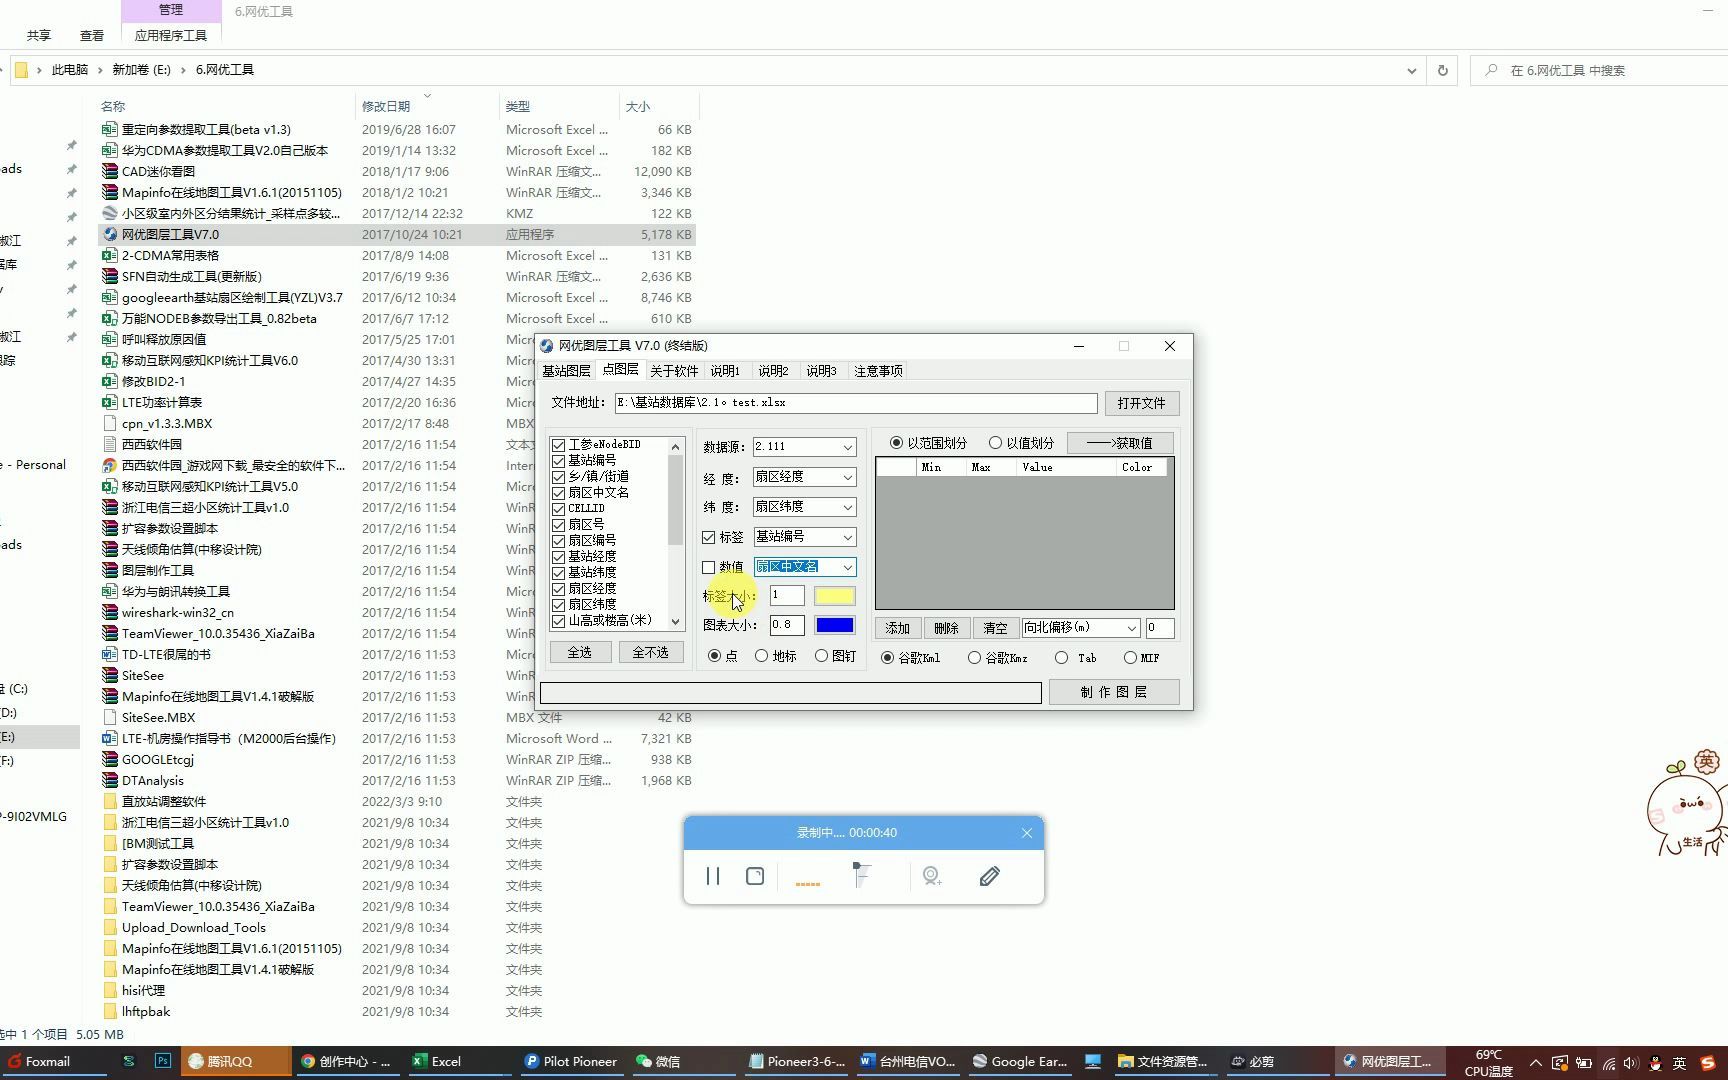Close the recording toolbar panel

[x=1027, y=833]
